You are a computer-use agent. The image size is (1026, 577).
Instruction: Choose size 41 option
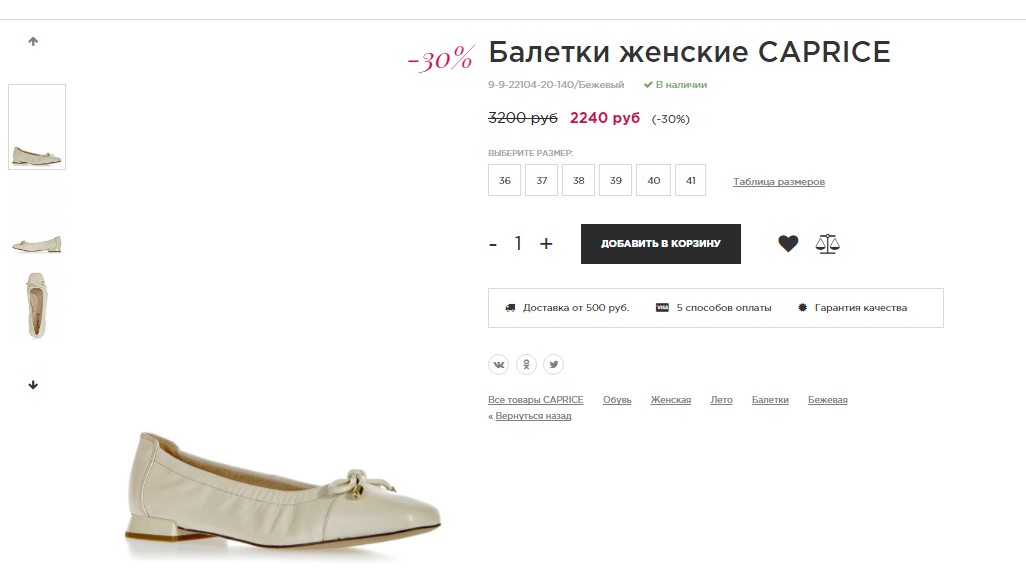tap(690, 180)
